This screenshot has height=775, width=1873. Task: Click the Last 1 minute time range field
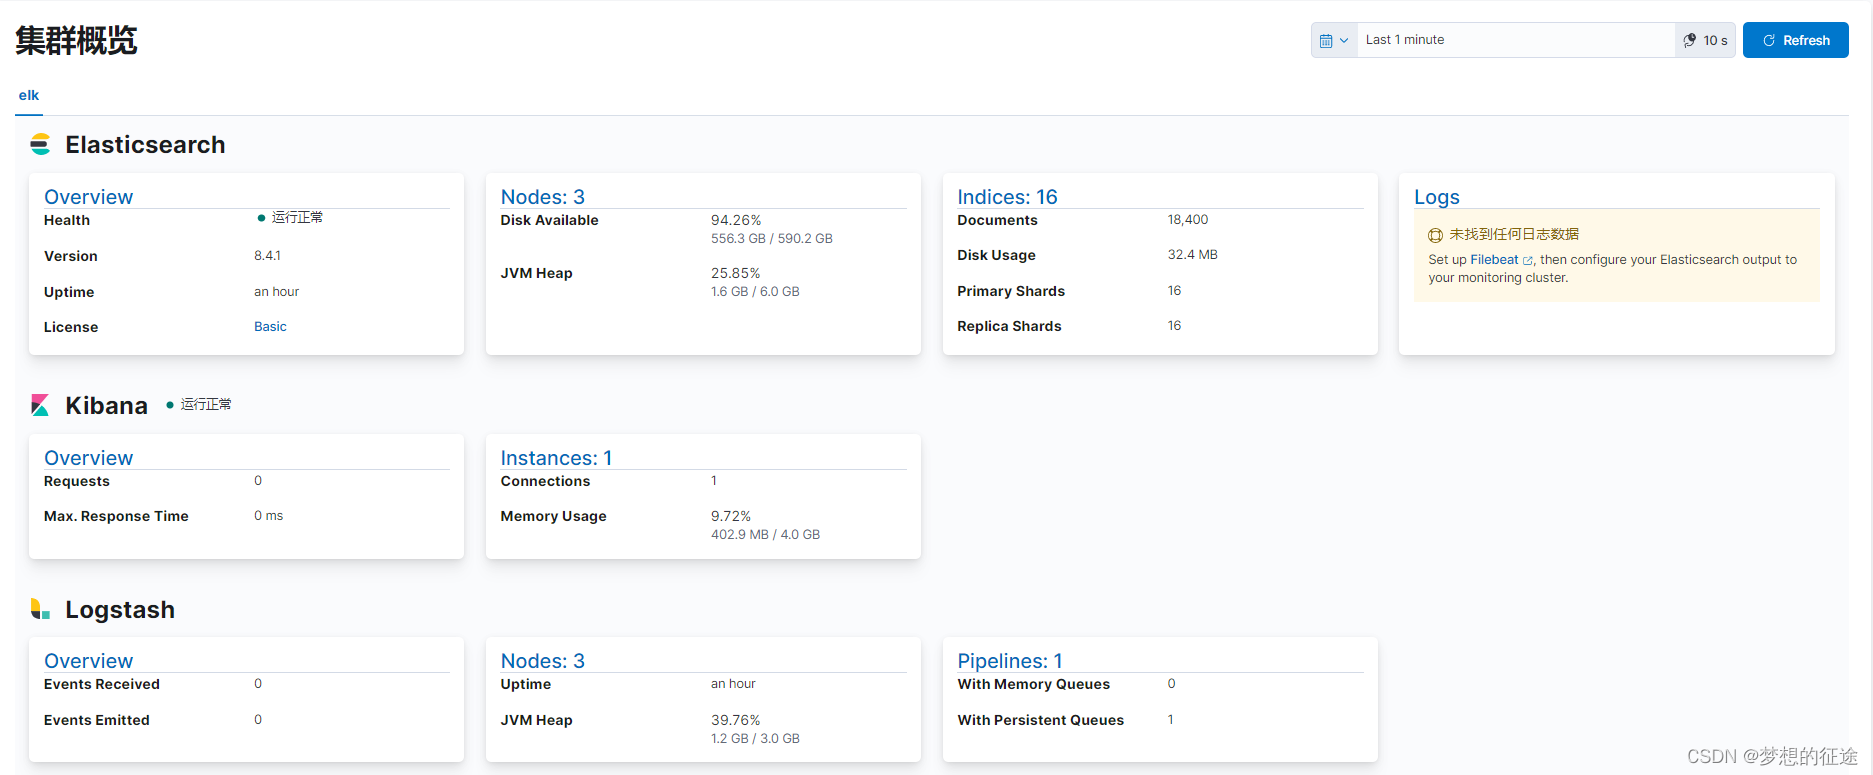(1516, 40)
